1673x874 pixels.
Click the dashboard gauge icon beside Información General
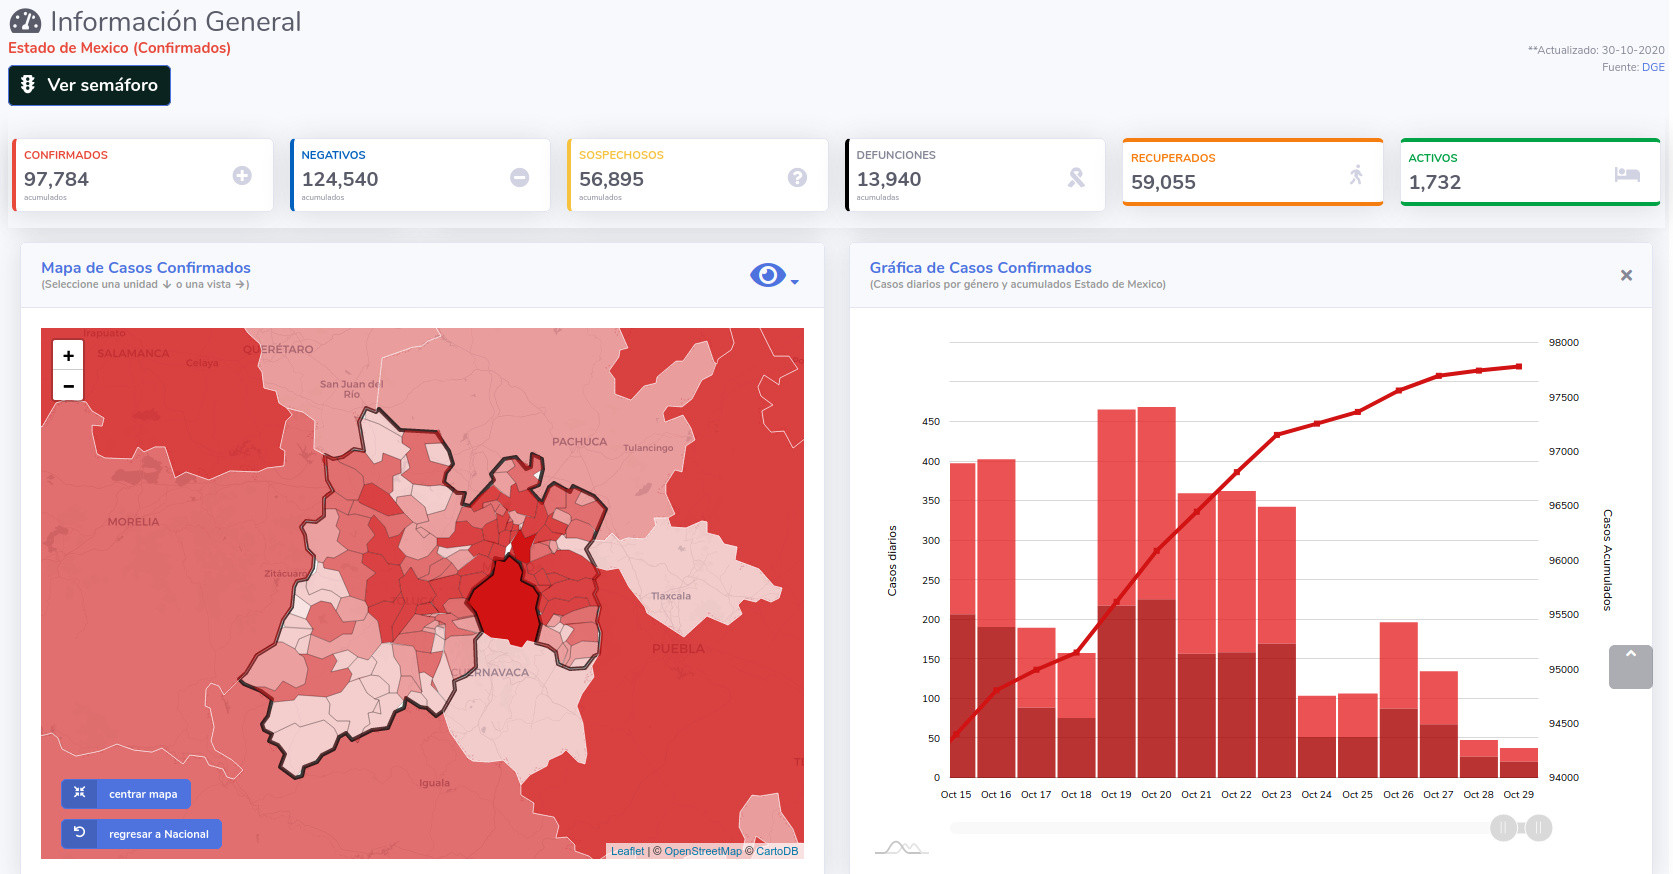[25, 21]
